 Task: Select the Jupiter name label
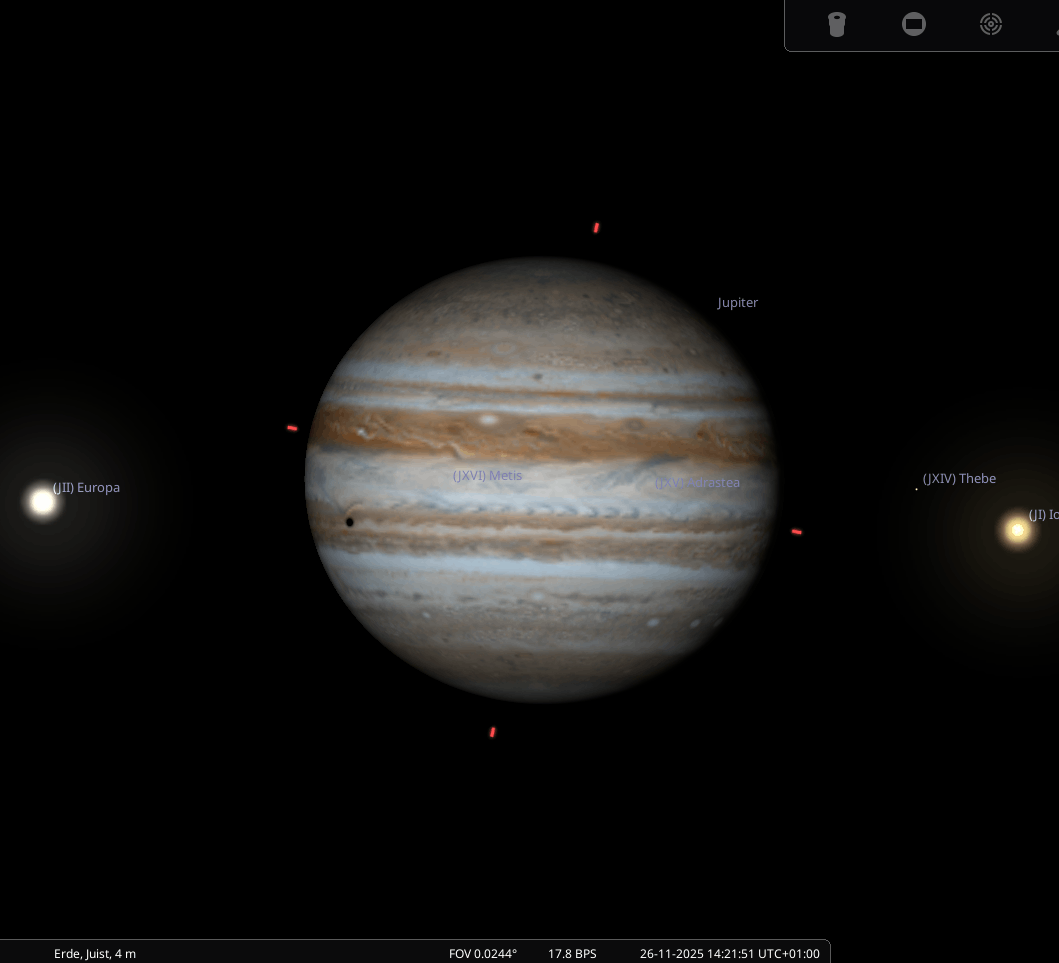737,302
